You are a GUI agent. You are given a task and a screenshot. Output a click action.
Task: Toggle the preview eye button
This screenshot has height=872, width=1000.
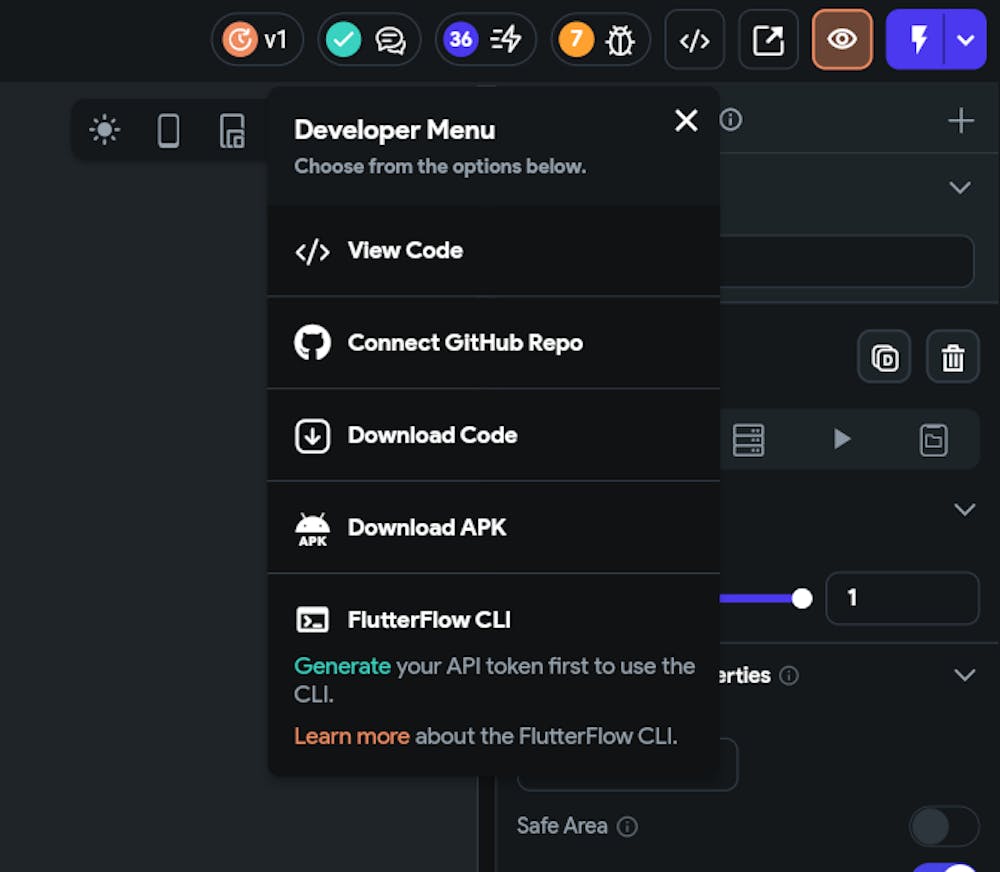[842, 40]
